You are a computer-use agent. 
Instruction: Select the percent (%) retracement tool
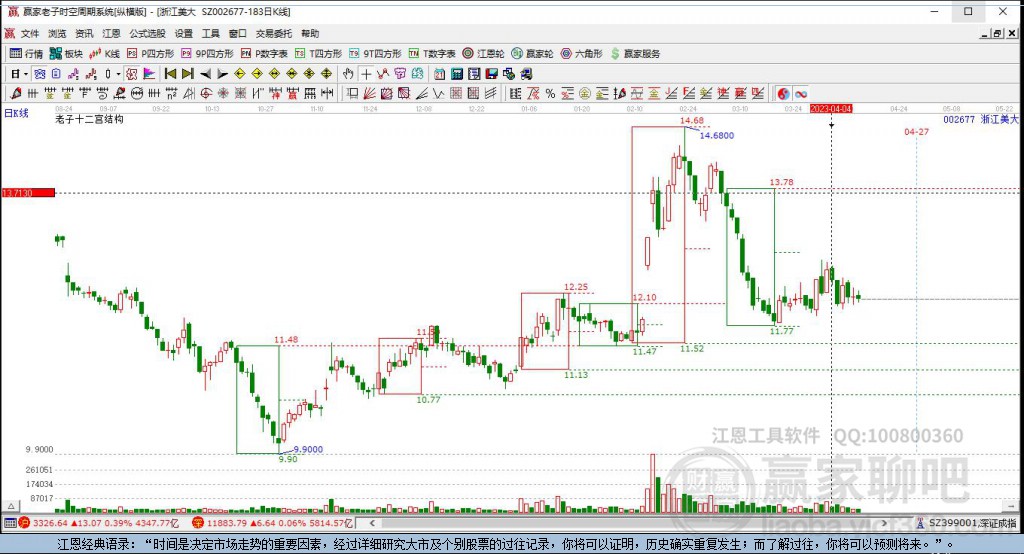551,93
